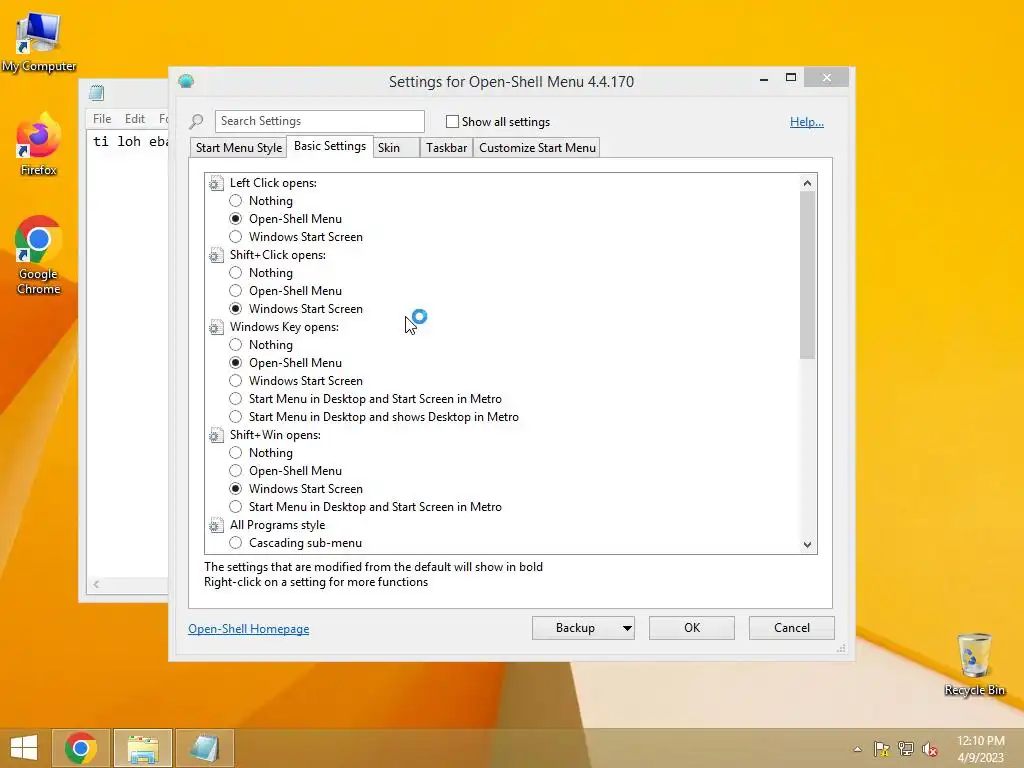Open Edit menu in Notepad window

[x=135, y=119]
